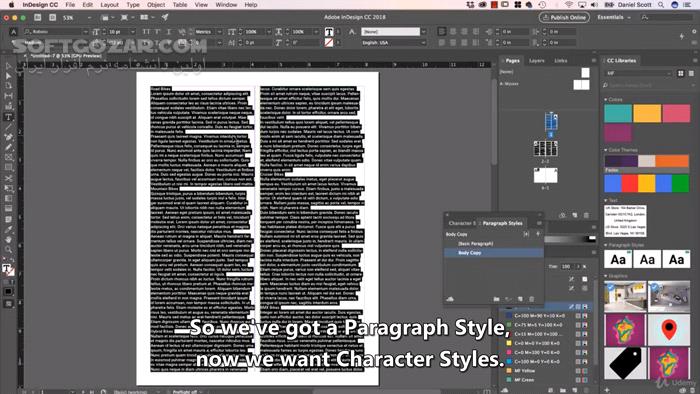Select the Selection tool arrow in toolbox
This screenshot has width=700, height=394.
[x=8, y=66]
